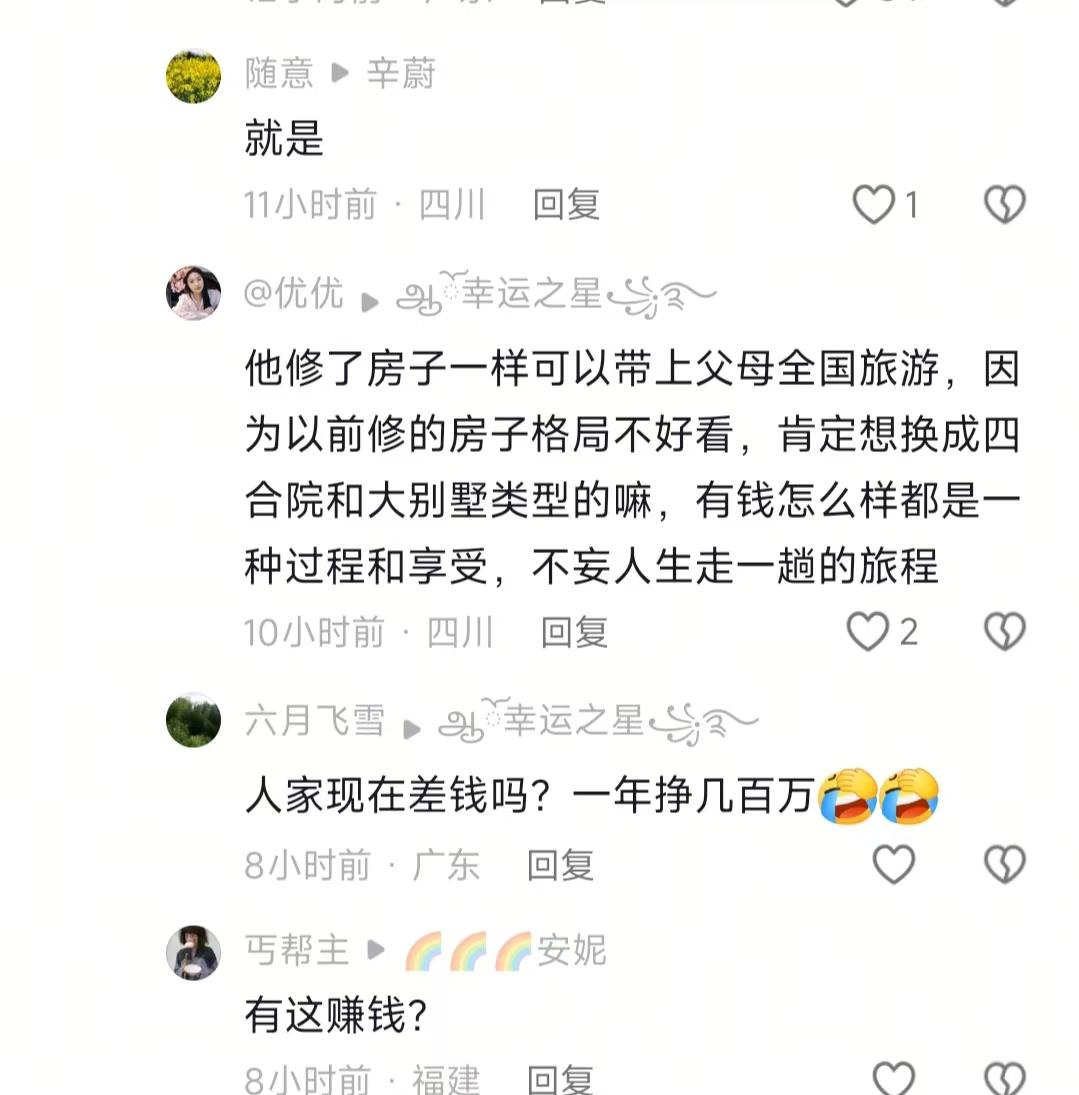
Task: Open the @优优 username link
Action: pos(293,293)
